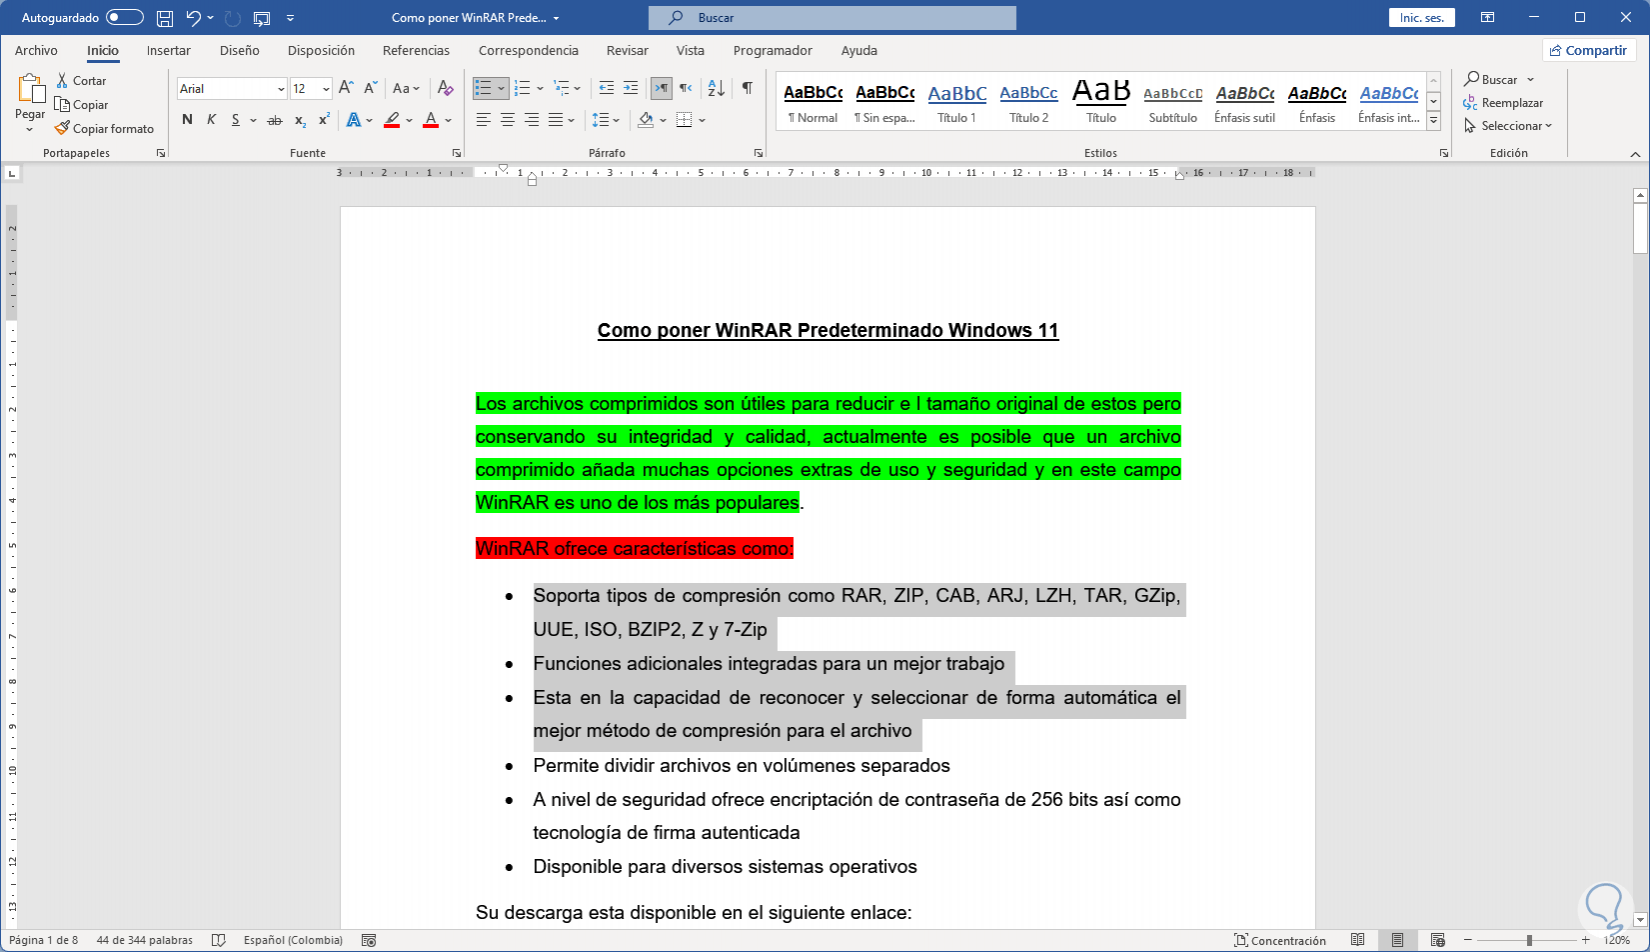Apply the text highlight color
The width and height of the screenshot is (1650, 952).
[x=392, y=120]
